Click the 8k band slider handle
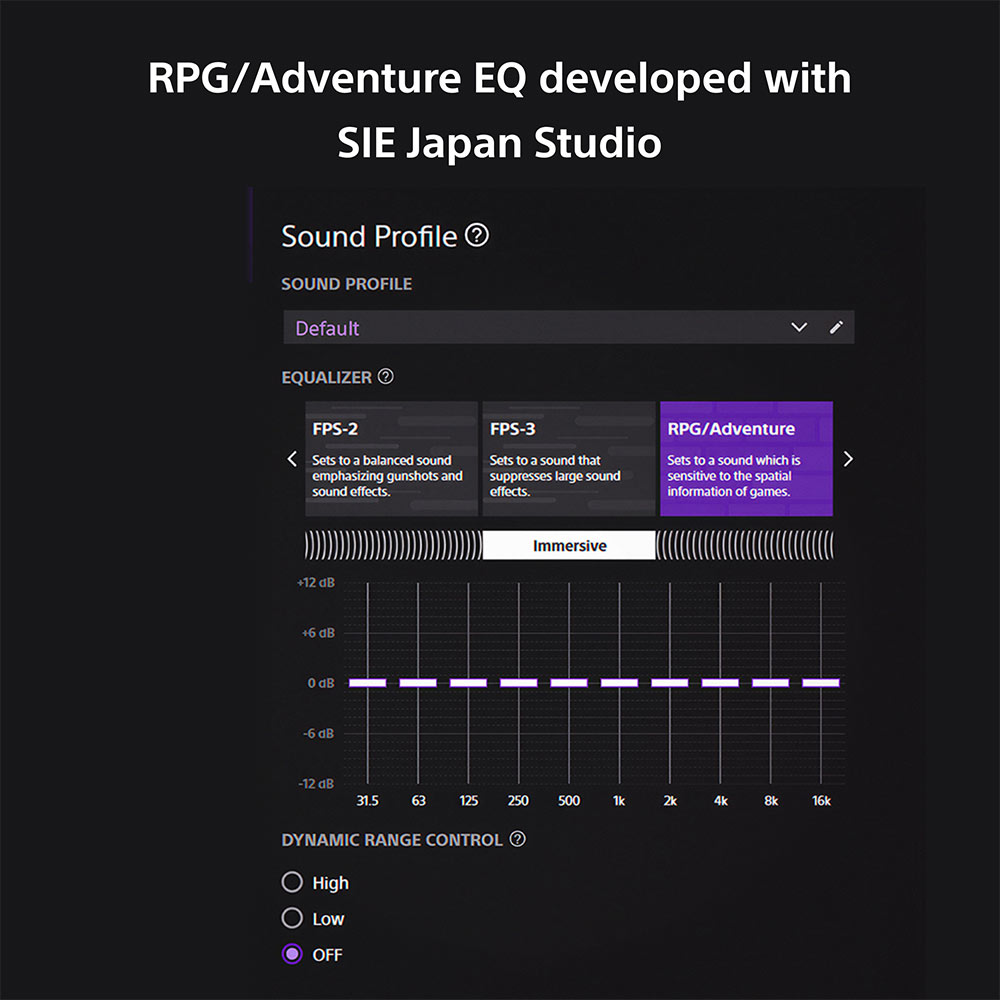 (770, 682)
